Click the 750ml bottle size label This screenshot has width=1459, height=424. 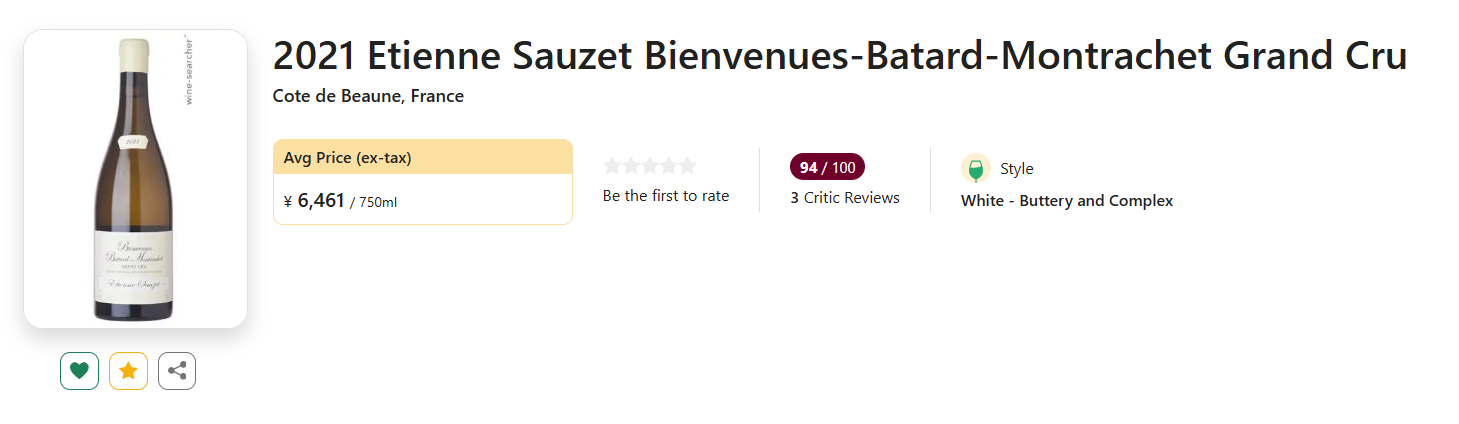click(377, 203)
